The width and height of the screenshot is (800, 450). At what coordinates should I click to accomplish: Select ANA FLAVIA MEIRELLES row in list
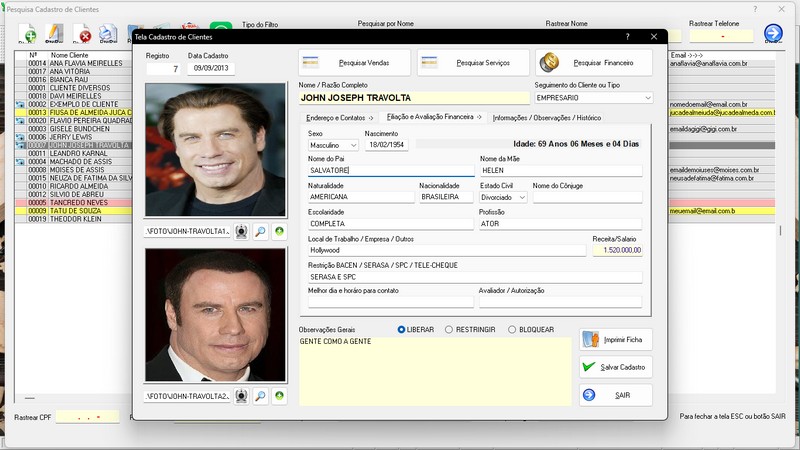pyautogui.click(x=74, y=63)
